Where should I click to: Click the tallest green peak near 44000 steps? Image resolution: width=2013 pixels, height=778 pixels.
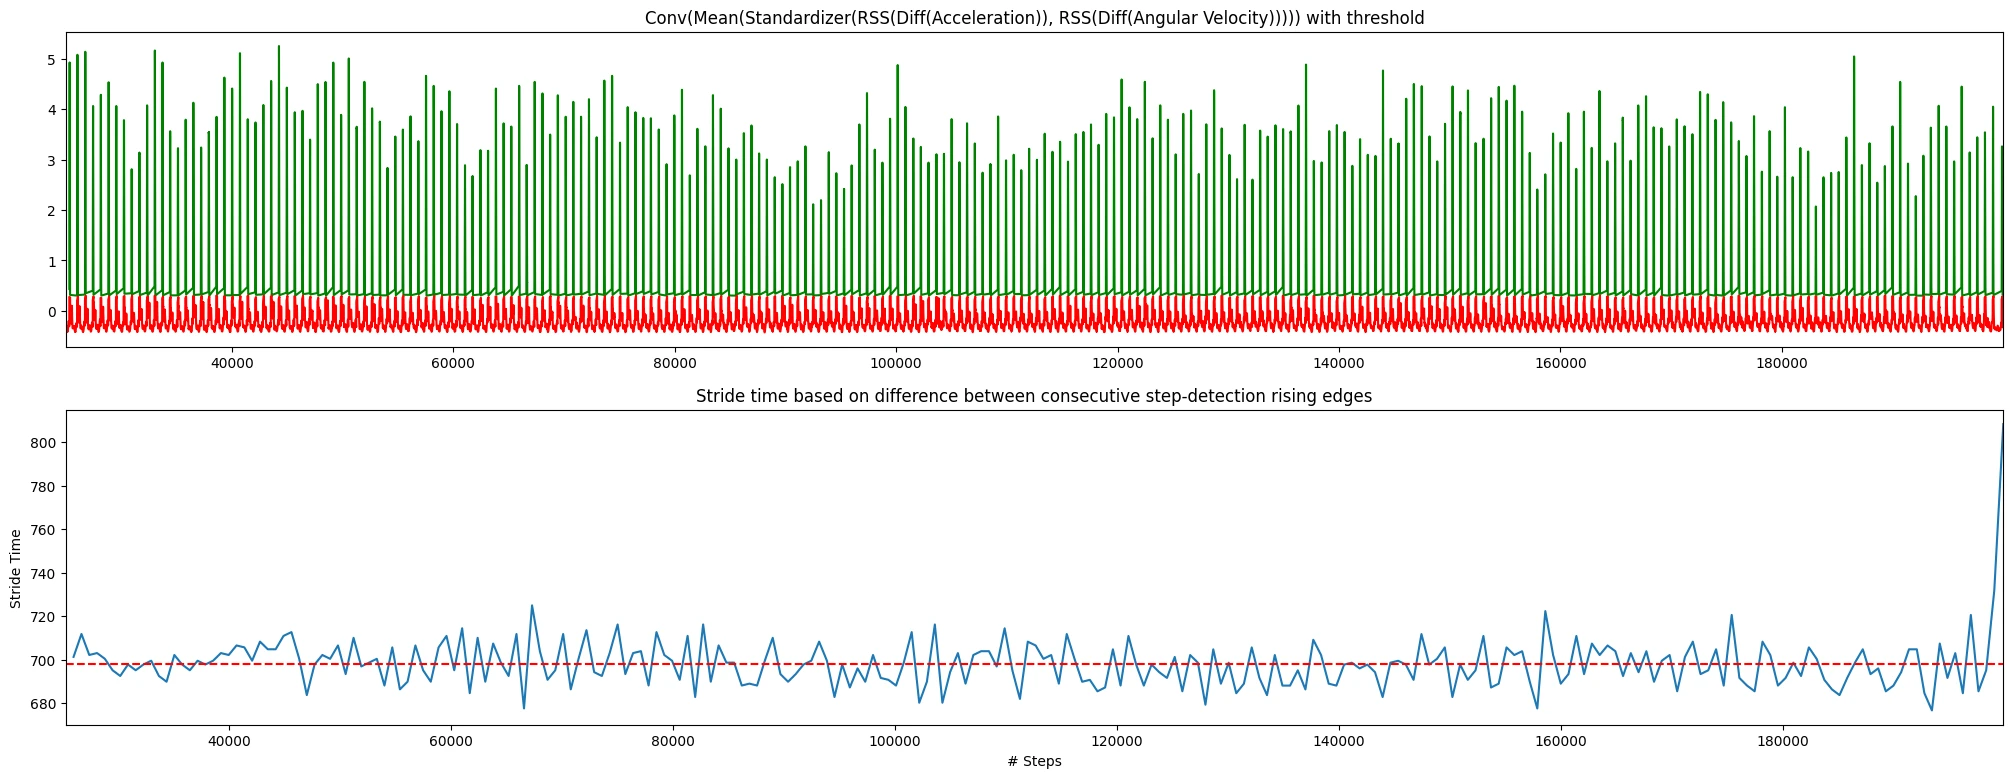(279, 48)
